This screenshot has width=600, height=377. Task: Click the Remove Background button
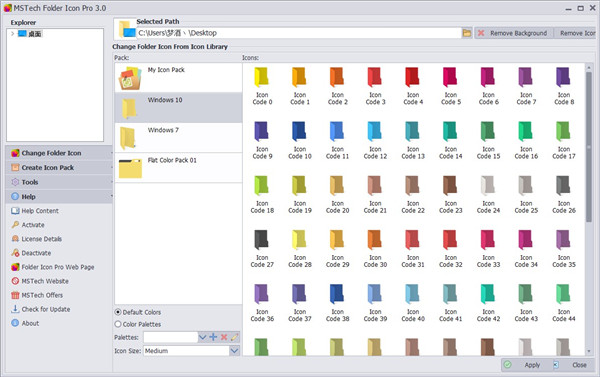[x=514, y=33]
